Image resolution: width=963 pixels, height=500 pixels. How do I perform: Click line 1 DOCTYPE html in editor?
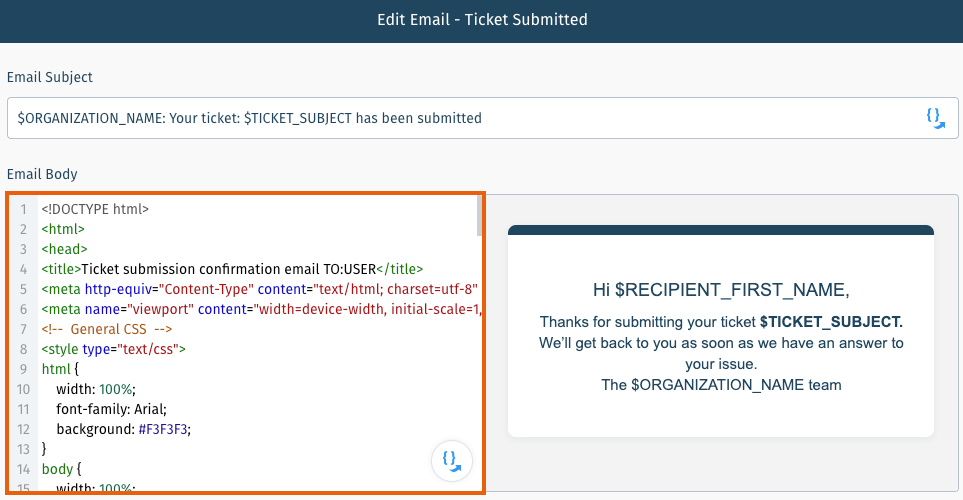click(95, 209)
